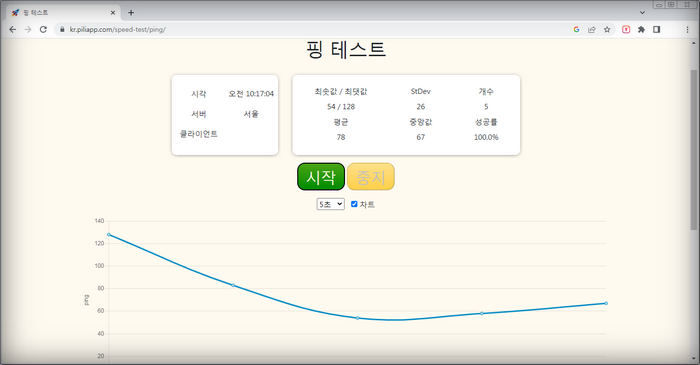Viewport: 700px width, 365px height.
Task: Start the ping test with 시작 button
Action: click(x=321, y=177)
